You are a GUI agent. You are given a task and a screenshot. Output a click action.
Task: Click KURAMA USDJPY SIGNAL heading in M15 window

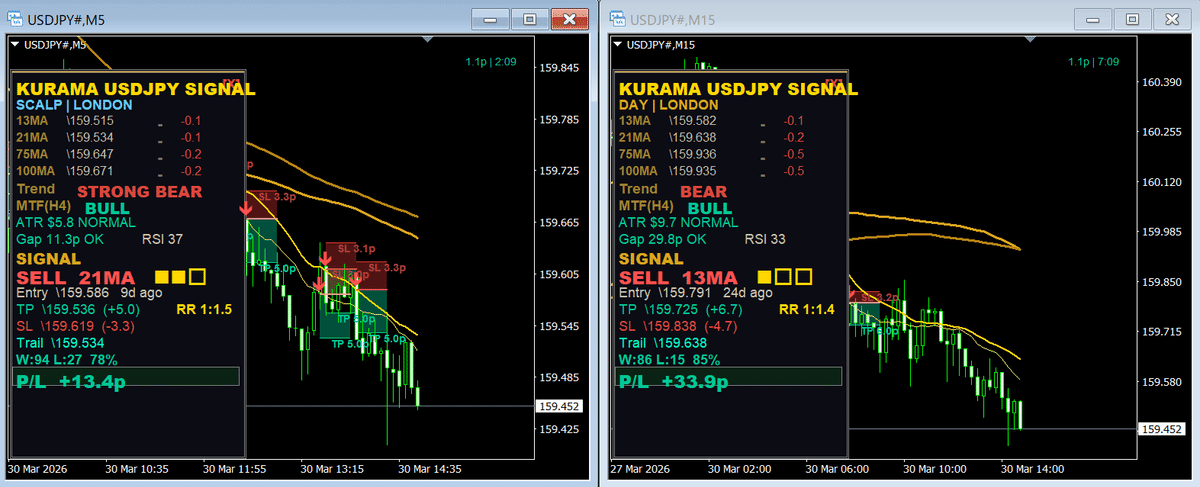click(x=738, y=88)
